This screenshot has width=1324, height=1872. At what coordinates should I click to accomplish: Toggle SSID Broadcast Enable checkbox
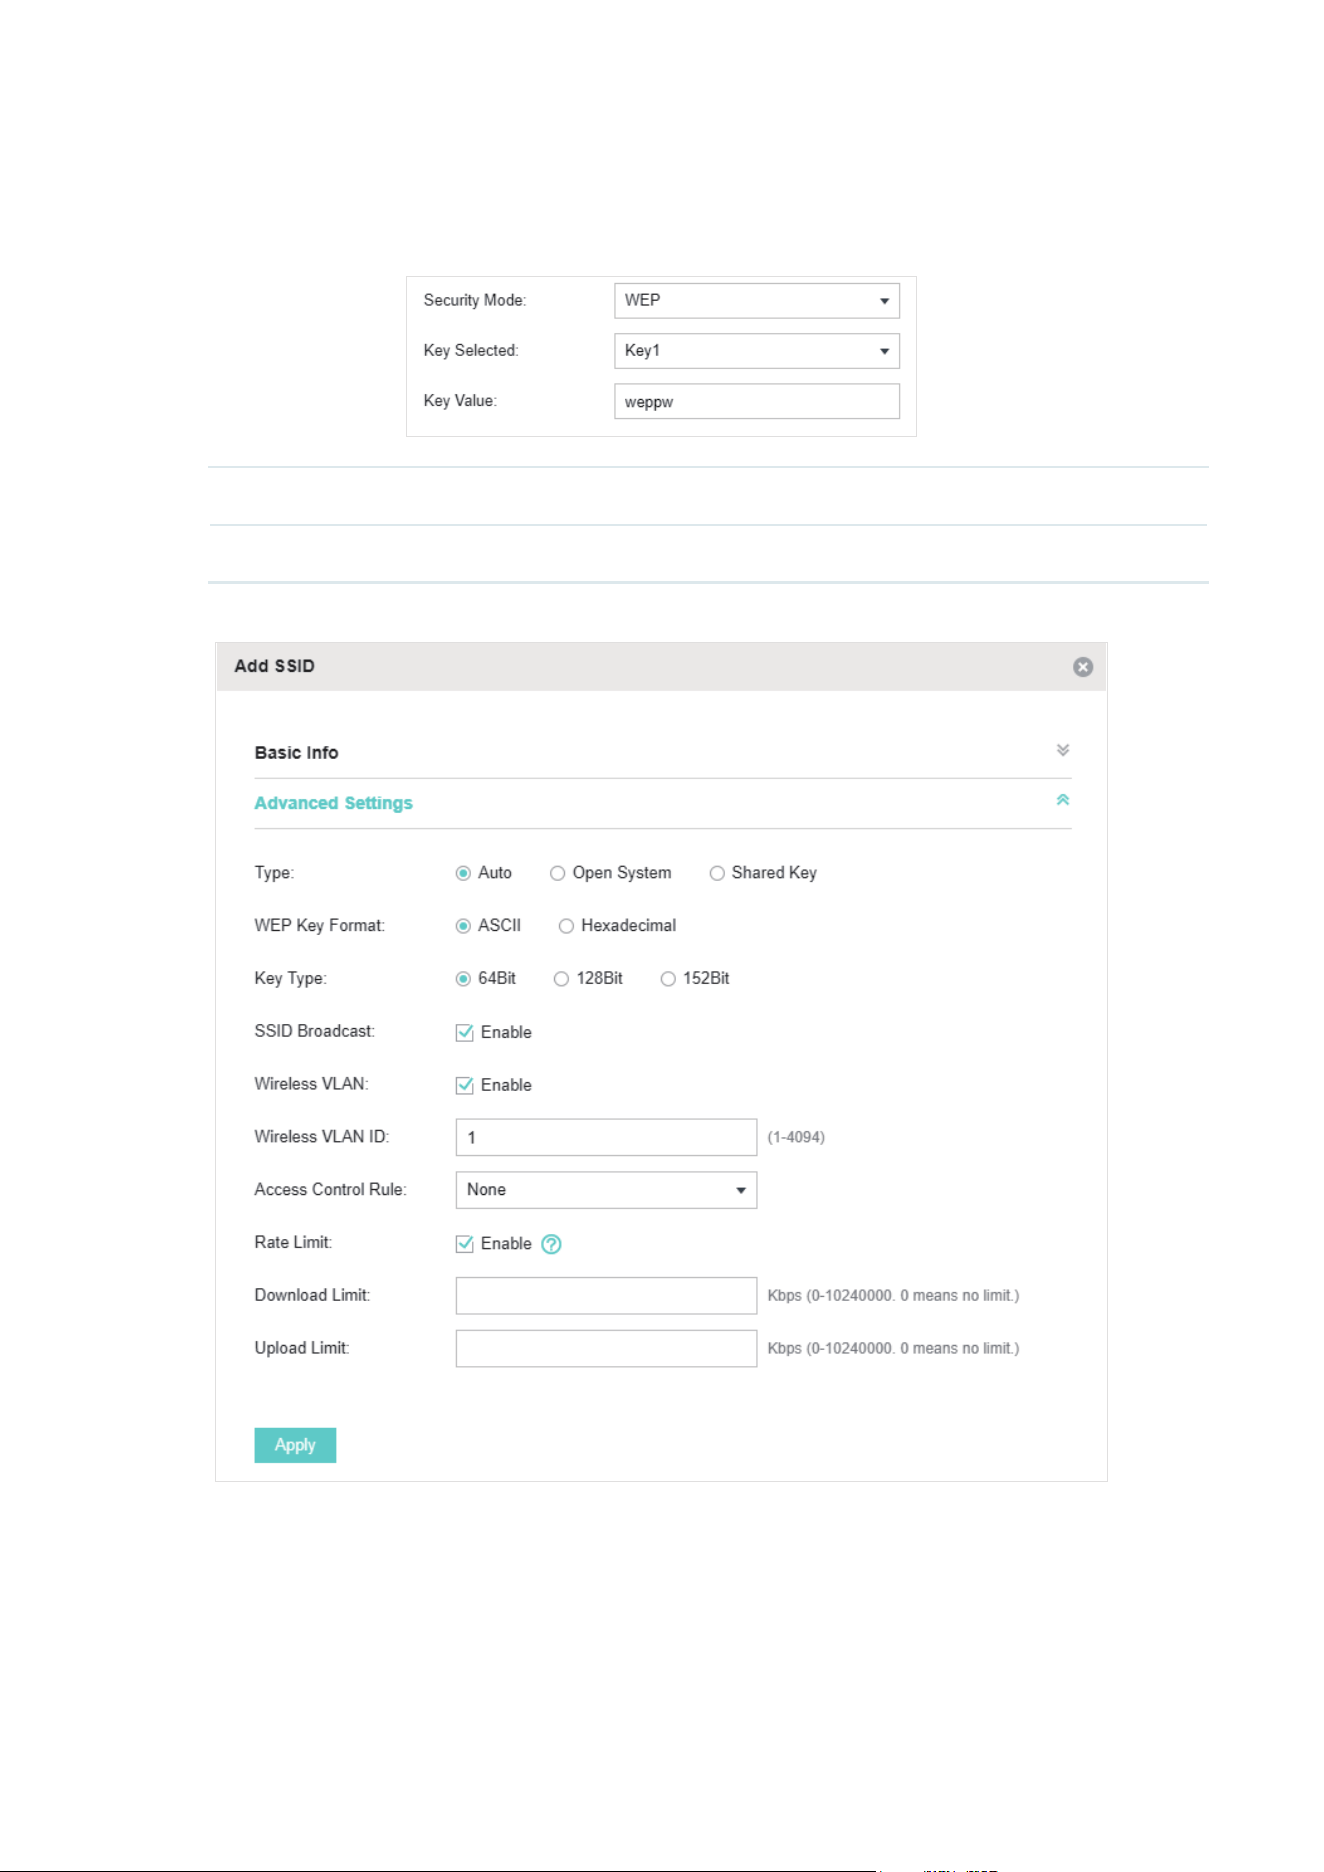click(x=464, y=1033)
